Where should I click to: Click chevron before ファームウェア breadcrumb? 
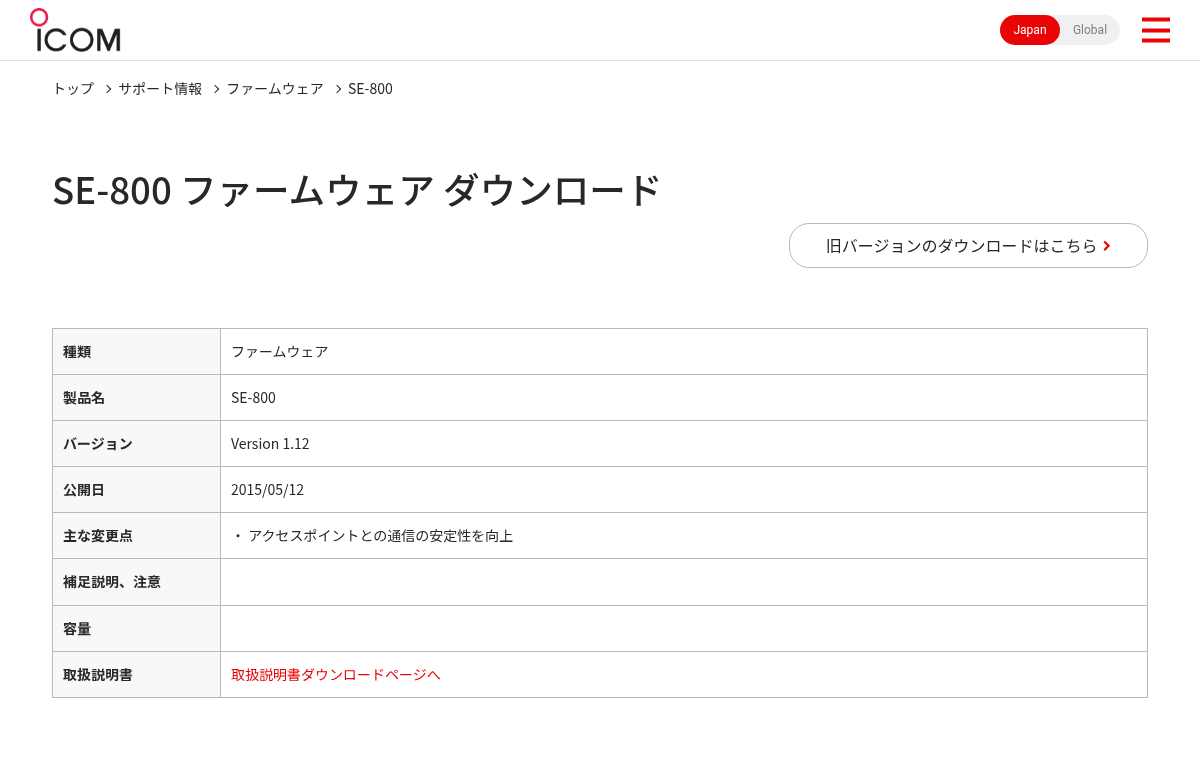coord(216,89)
